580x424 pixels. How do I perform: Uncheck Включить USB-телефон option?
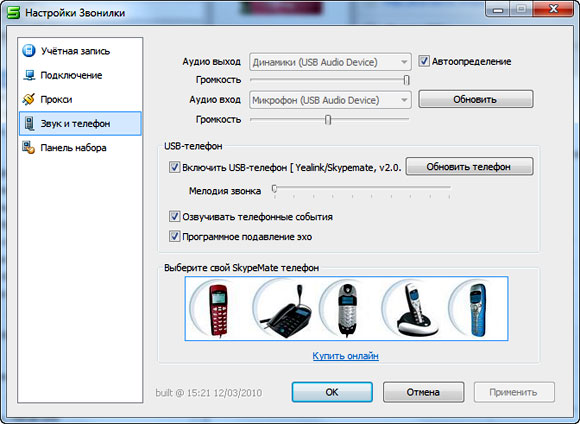click(174, 167)
